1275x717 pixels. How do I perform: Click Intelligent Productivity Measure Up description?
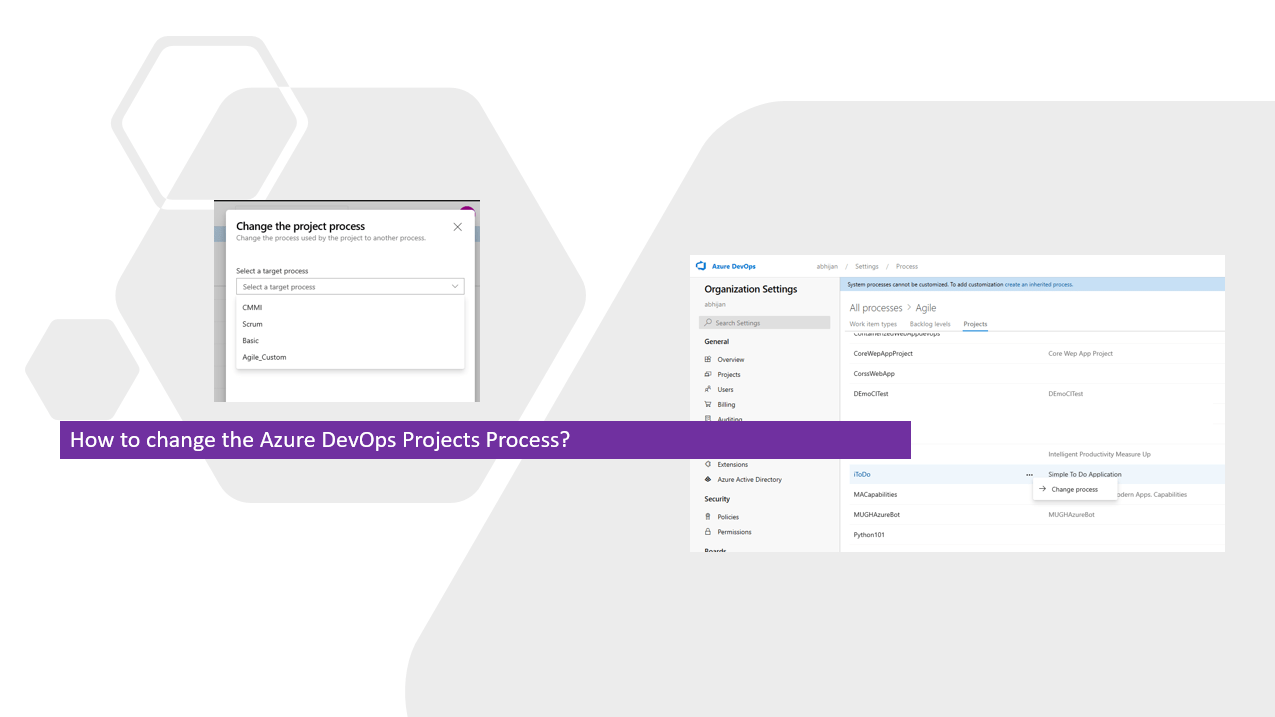coord(1099,454)
